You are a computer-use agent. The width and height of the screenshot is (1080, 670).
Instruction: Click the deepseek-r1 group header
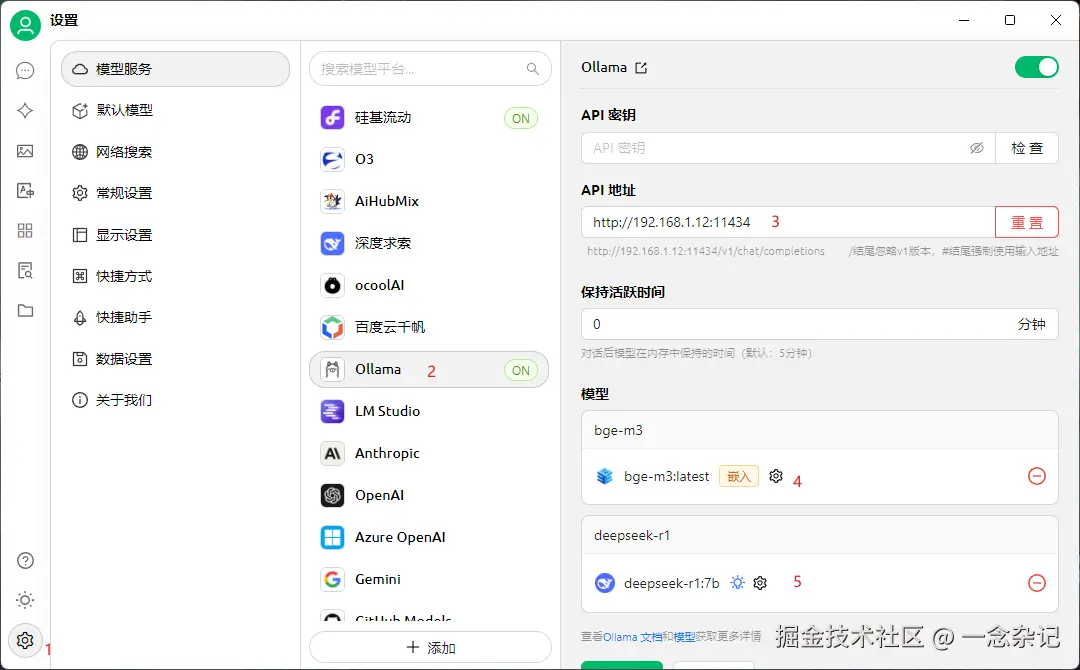[820, 535]
